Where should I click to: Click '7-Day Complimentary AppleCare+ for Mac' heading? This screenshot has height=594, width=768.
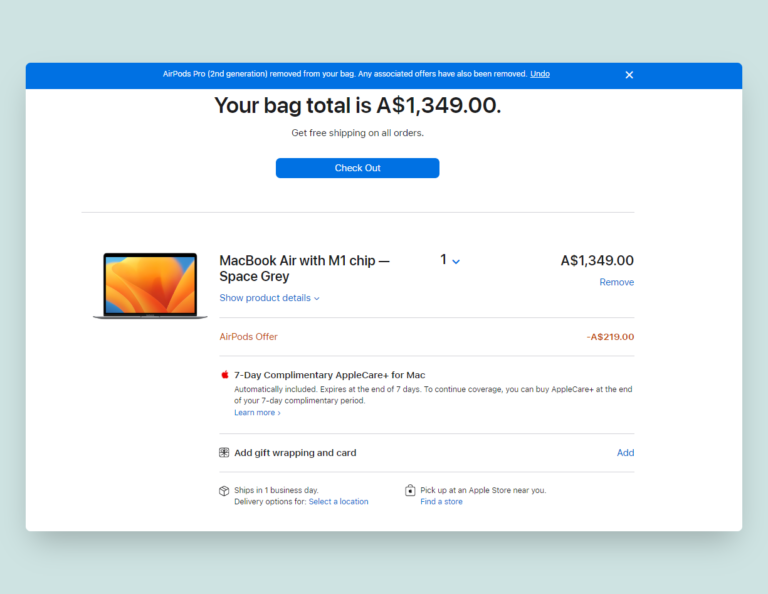pyautogui.click(x=330, y=375)
